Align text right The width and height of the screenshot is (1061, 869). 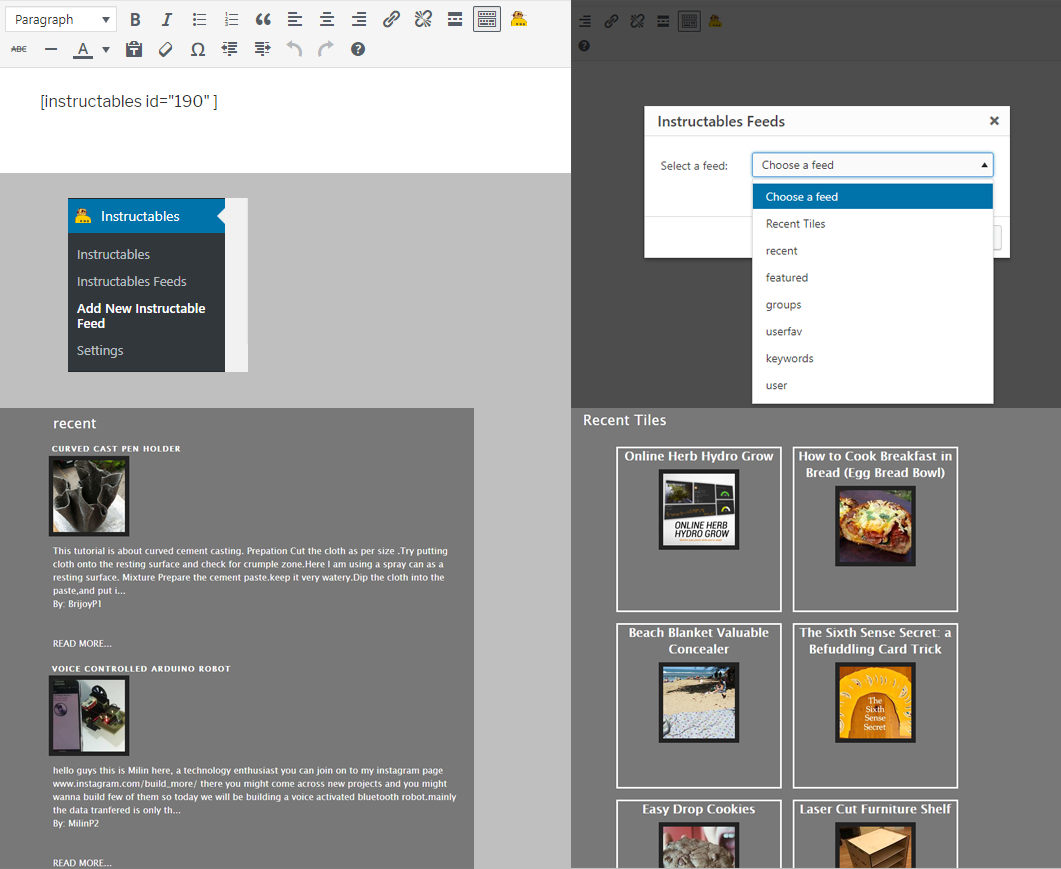(359, 20)
